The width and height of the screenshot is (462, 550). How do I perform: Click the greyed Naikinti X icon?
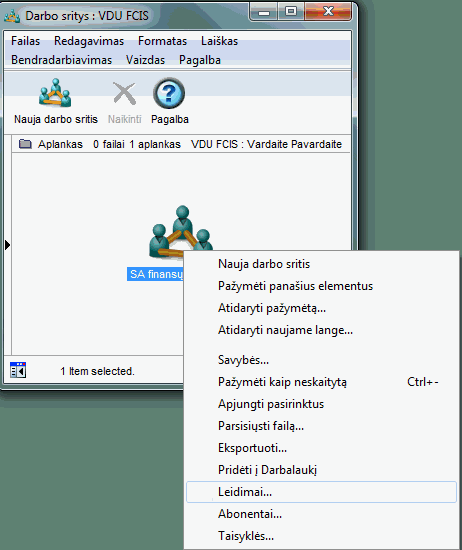pos(125,93)
